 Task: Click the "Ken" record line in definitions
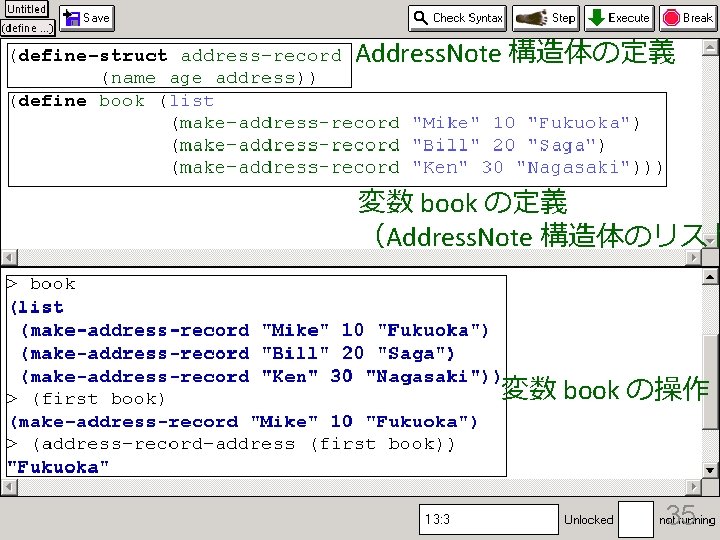pos(417,167)
